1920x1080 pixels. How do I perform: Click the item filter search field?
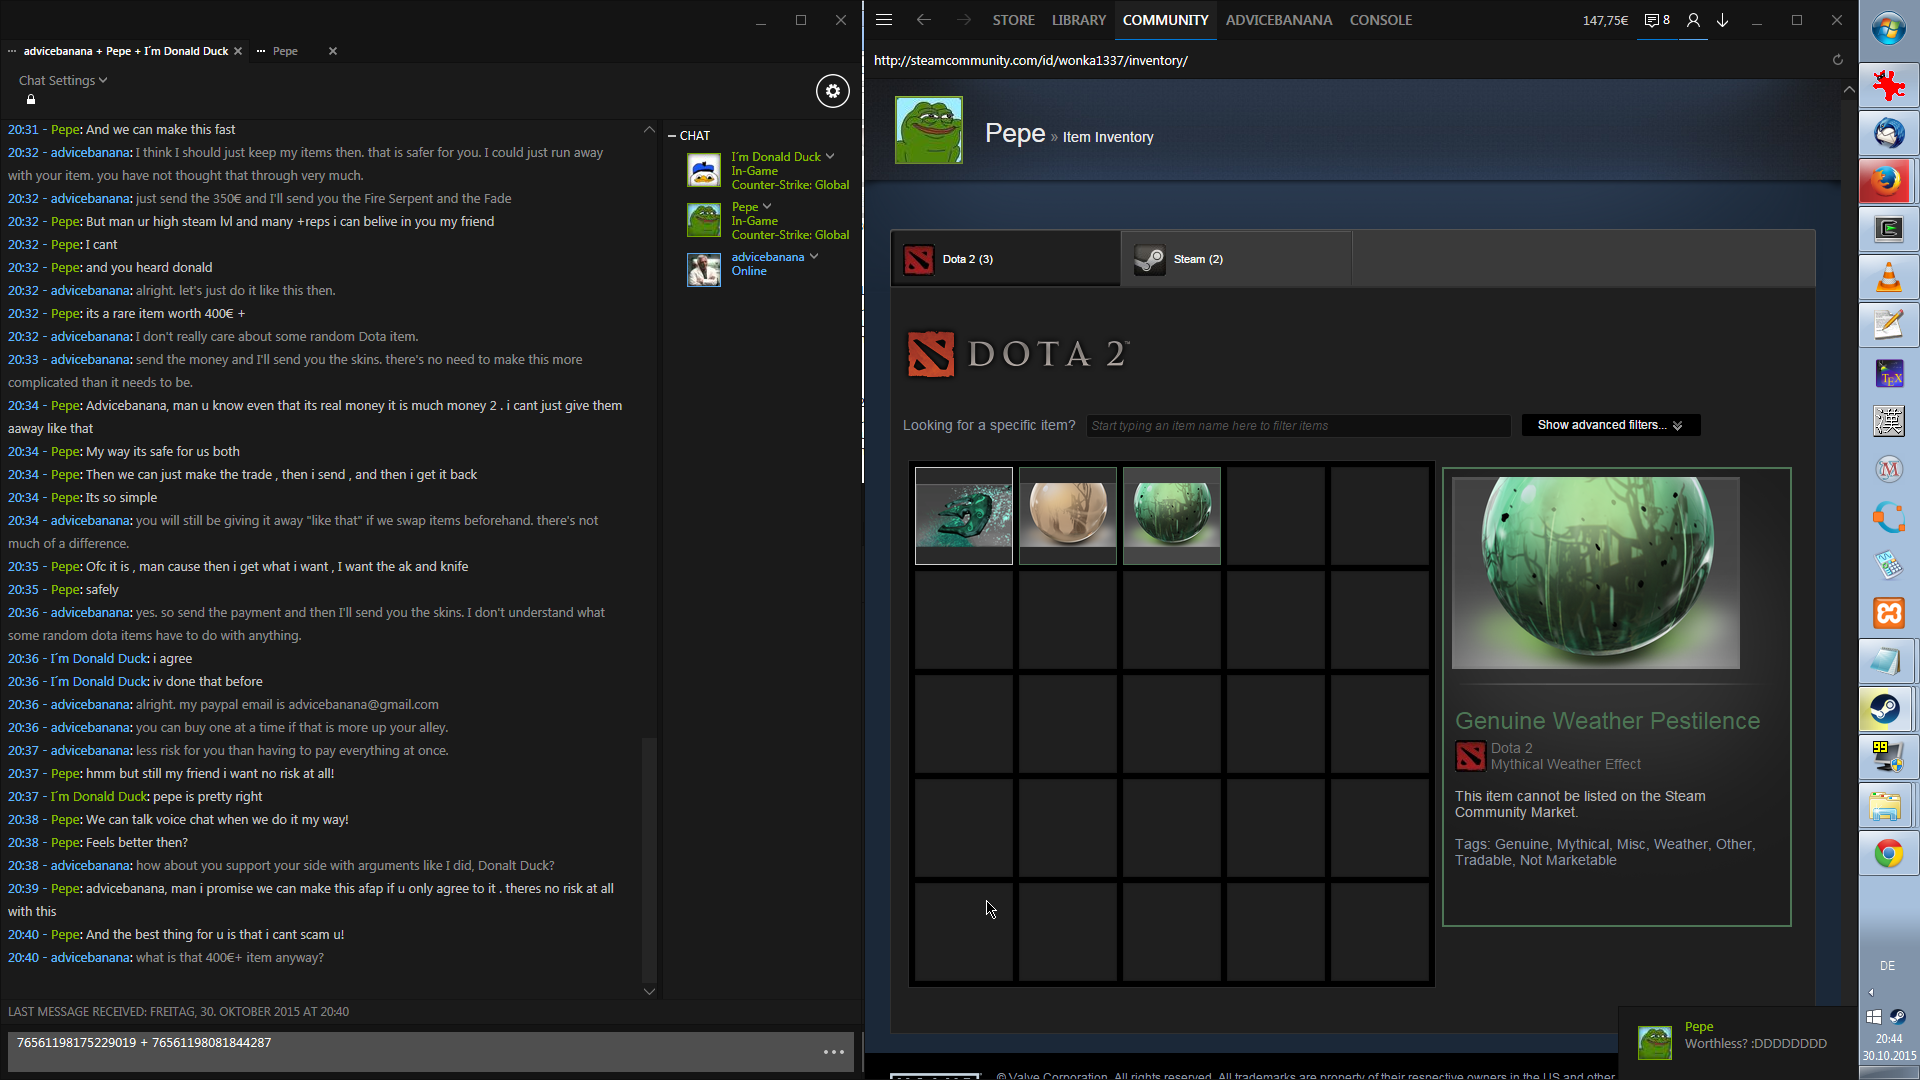[x=1298, y=426]
